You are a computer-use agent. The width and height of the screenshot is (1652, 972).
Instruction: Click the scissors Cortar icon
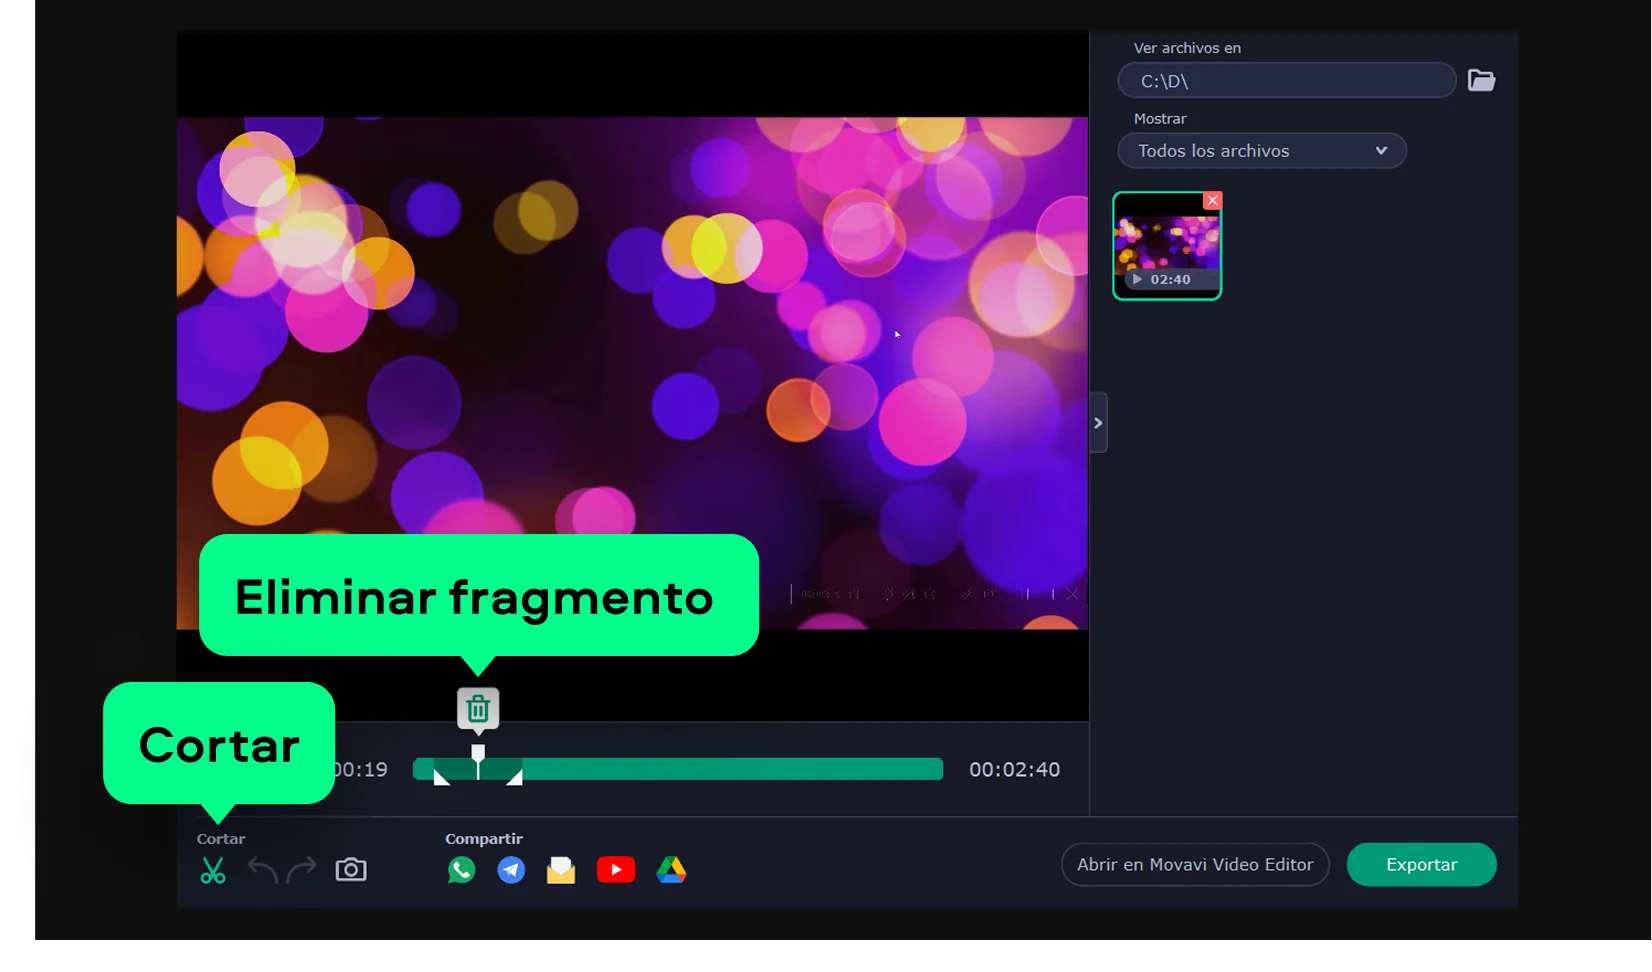click(x=212, y=870)
